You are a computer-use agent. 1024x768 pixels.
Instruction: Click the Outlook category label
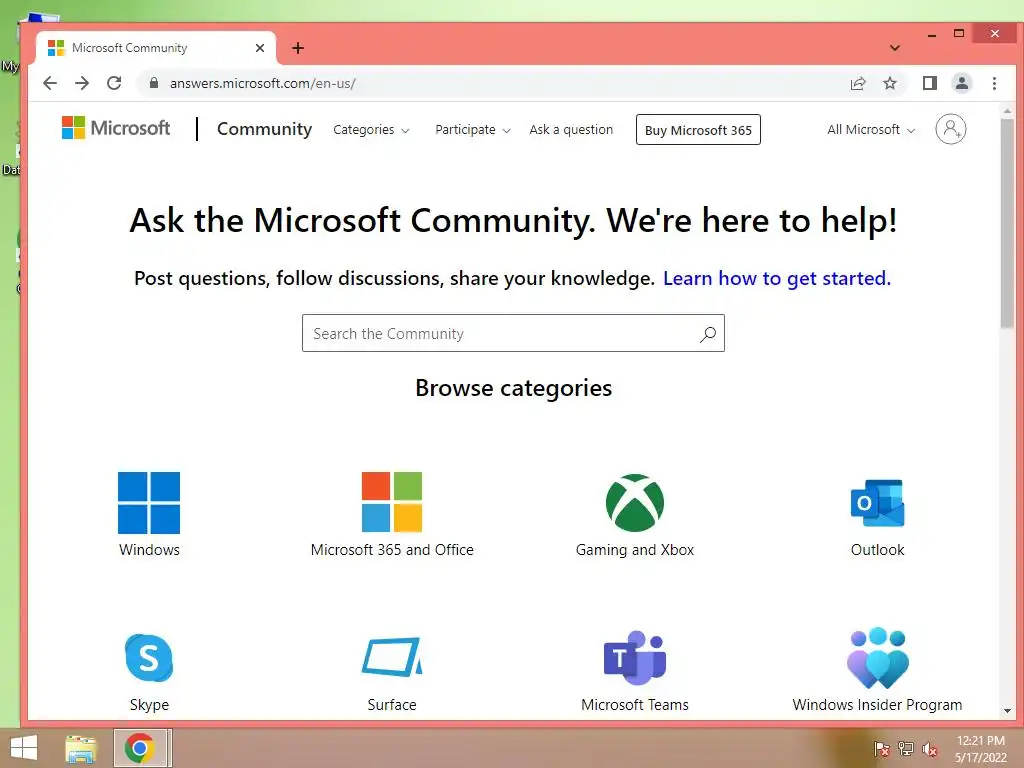pyautogui.click(x=877, y=550)
